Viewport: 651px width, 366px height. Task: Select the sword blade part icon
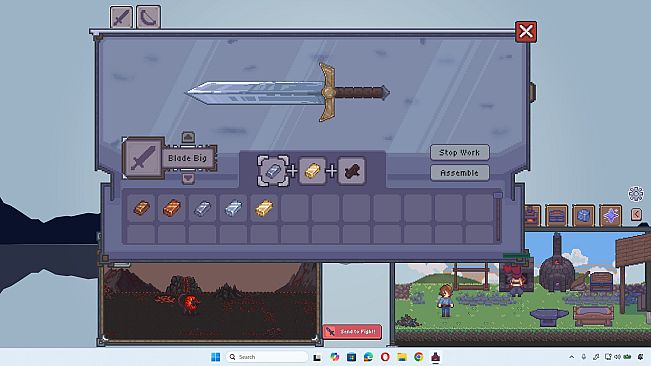tap(143, 158)
